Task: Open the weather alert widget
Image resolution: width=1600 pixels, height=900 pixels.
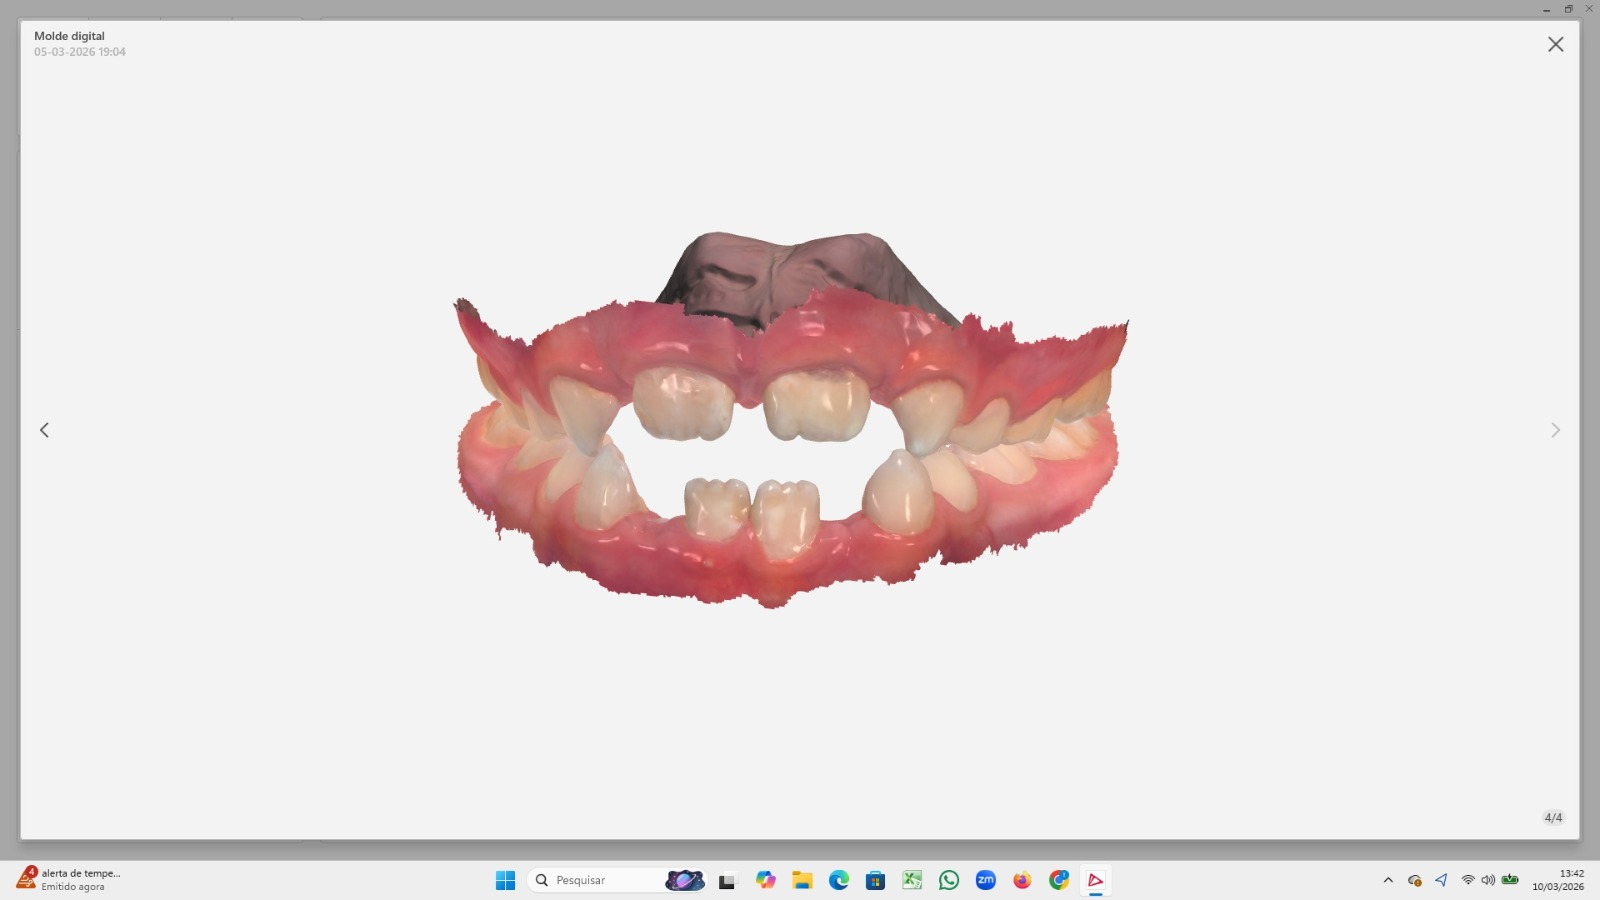Action: (x=70, y=880)
